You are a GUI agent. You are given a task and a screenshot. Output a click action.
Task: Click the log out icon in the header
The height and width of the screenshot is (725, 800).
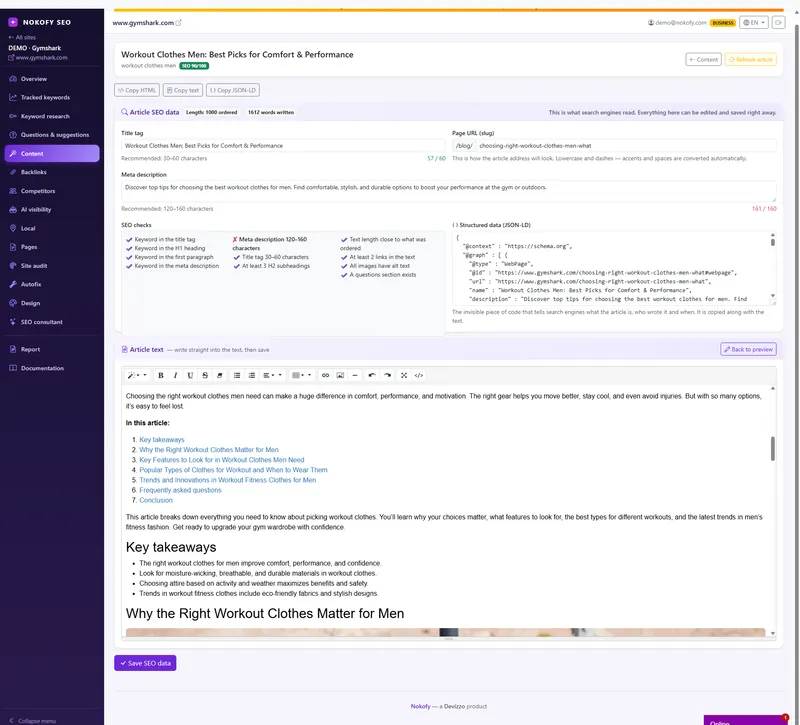tap(779, 22)
